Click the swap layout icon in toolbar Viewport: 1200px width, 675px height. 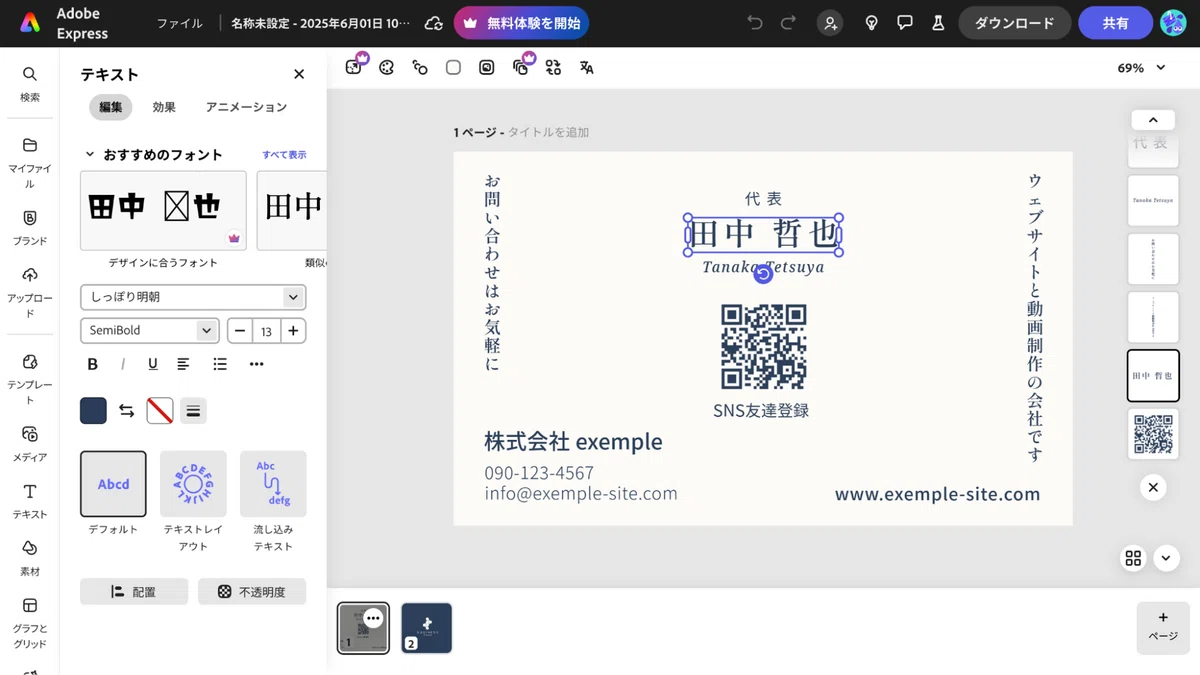(x=554, y=67)
